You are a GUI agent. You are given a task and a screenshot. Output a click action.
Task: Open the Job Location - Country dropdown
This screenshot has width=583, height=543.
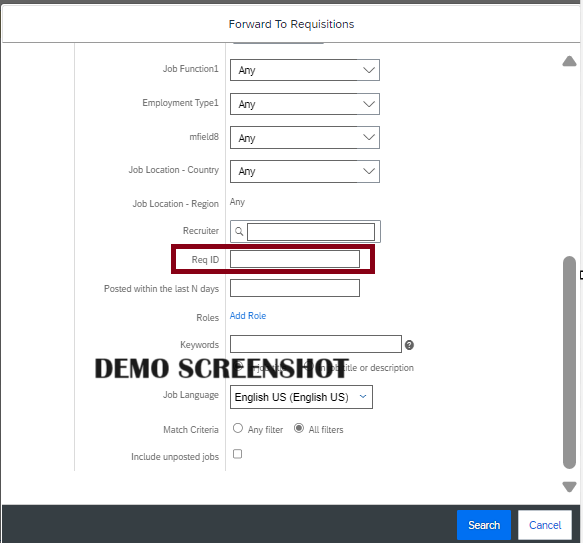point(305,171)
